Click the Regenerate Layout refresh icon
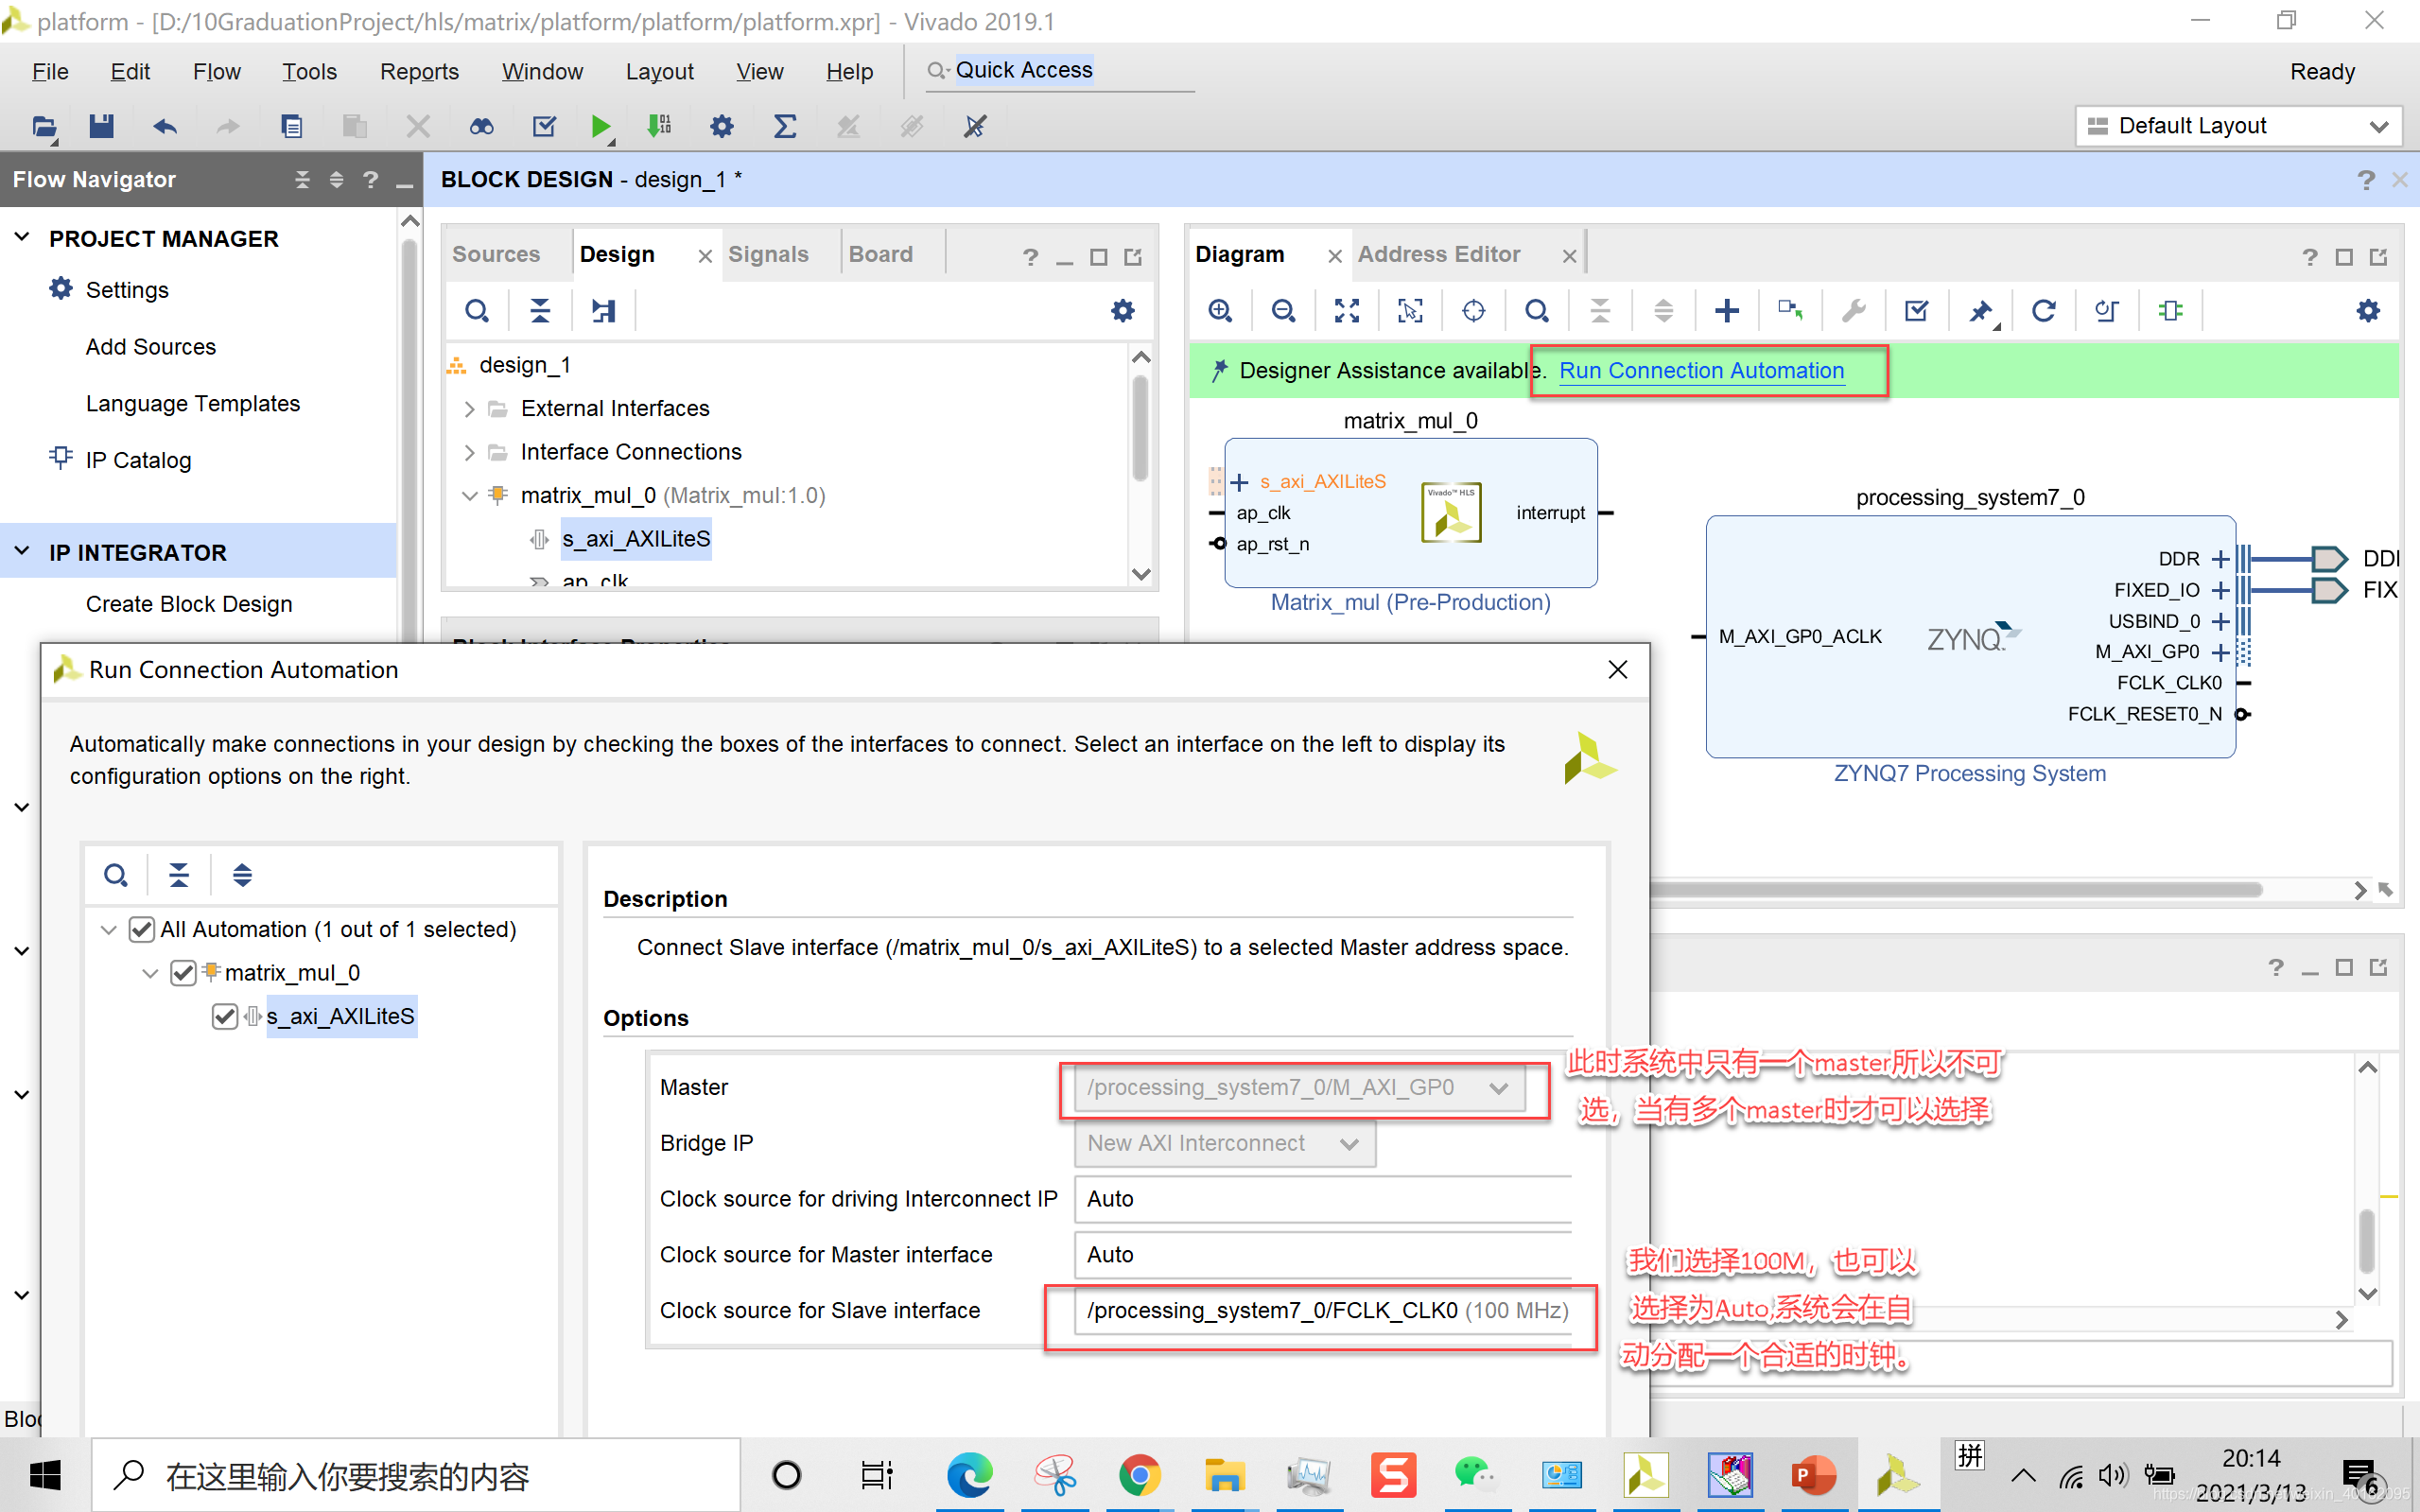 tap(2043, 311)
